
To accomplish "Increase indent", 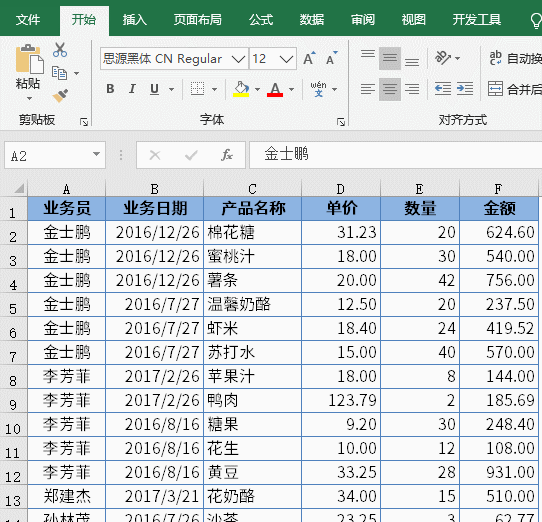I will click(465, 89).
